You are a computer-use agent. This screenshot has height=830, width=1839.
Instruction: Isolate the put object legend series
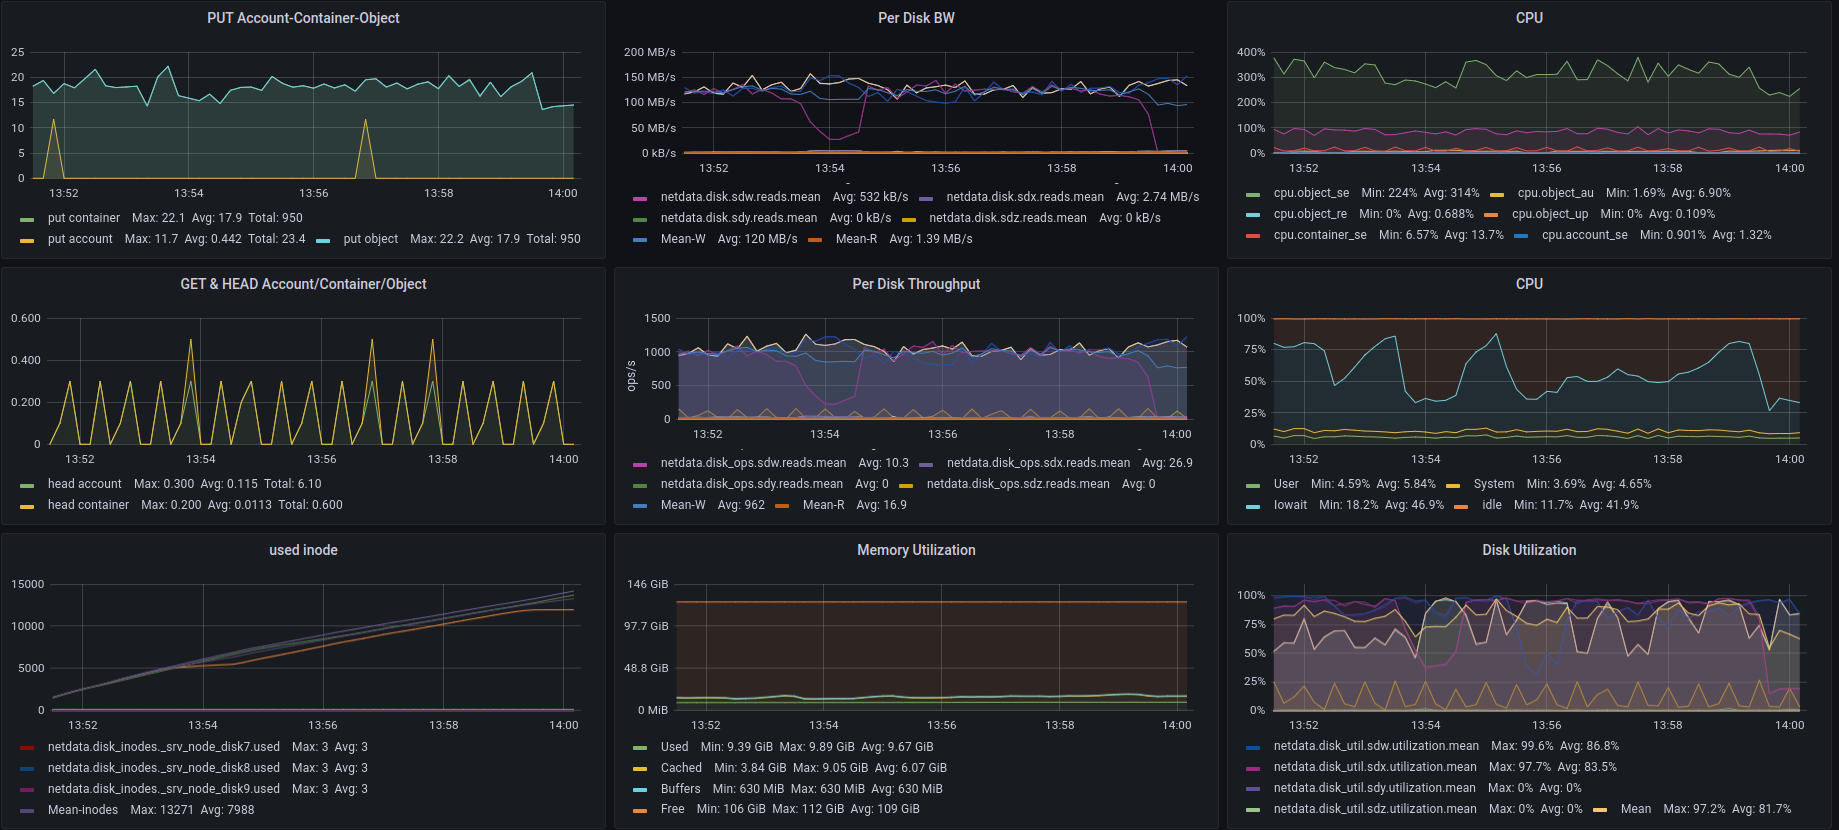[370, 239]
